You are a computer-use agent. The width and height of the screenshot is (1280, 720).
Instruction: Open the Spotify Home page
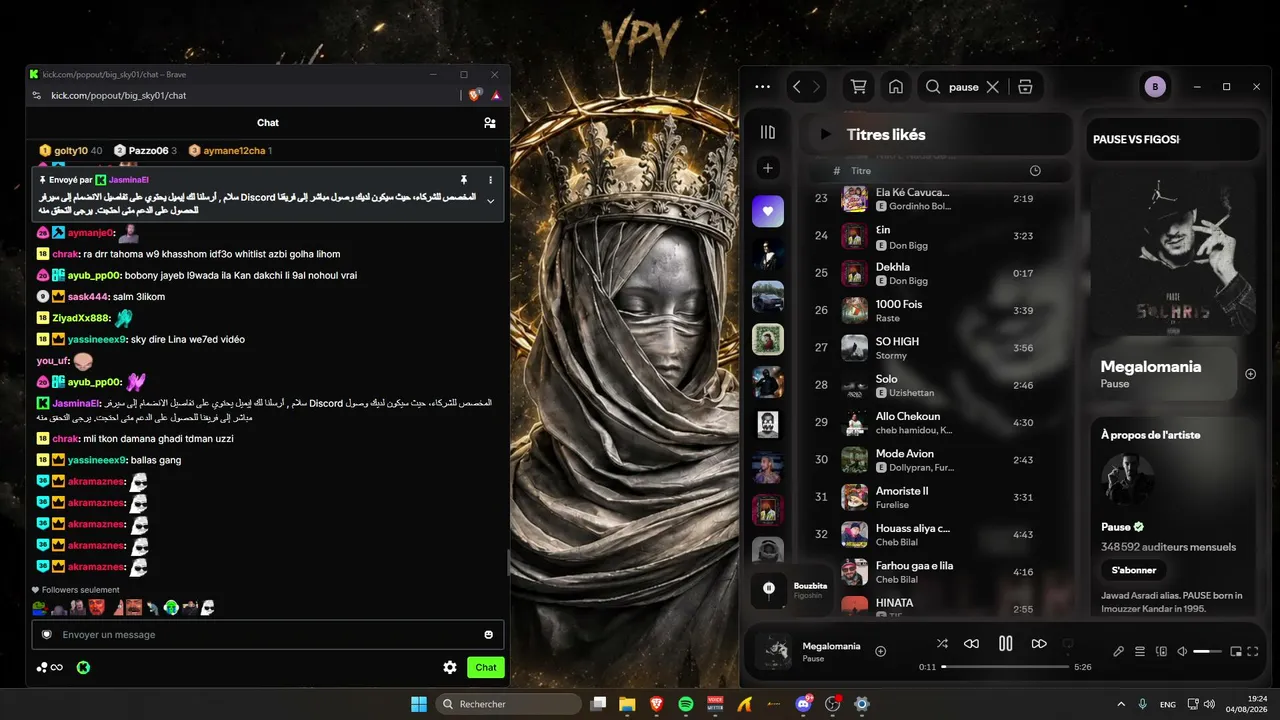(x=896, y=87)
